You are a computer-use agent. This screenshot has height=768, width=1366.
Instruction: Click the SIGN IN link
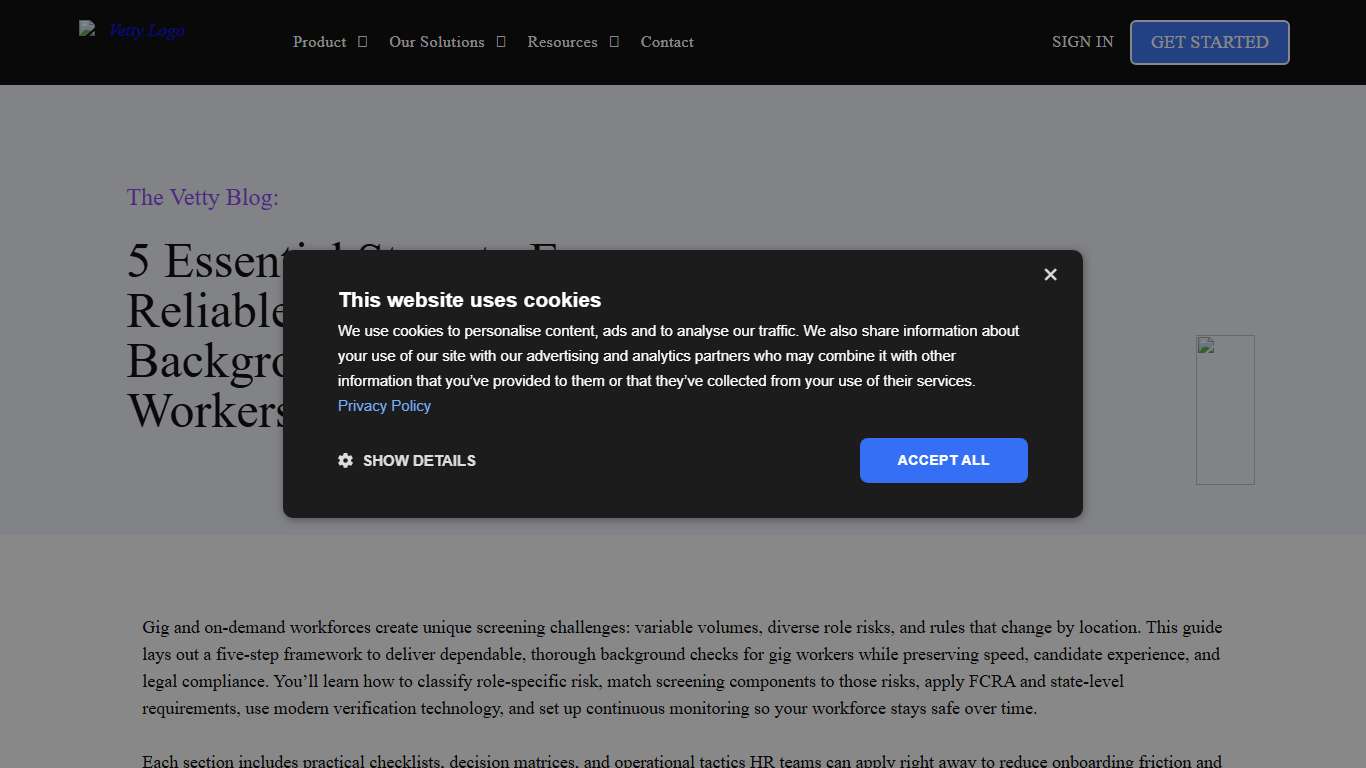1082,42
